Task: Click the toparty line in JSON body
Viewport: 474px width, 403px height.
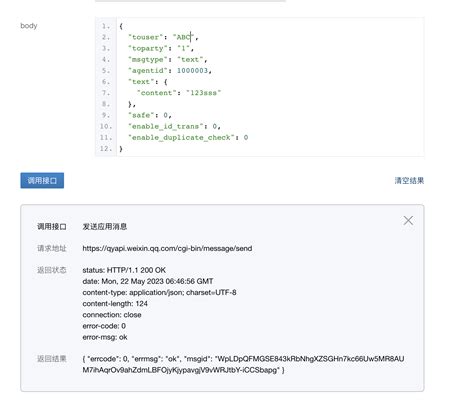Action: coord(161,48)
